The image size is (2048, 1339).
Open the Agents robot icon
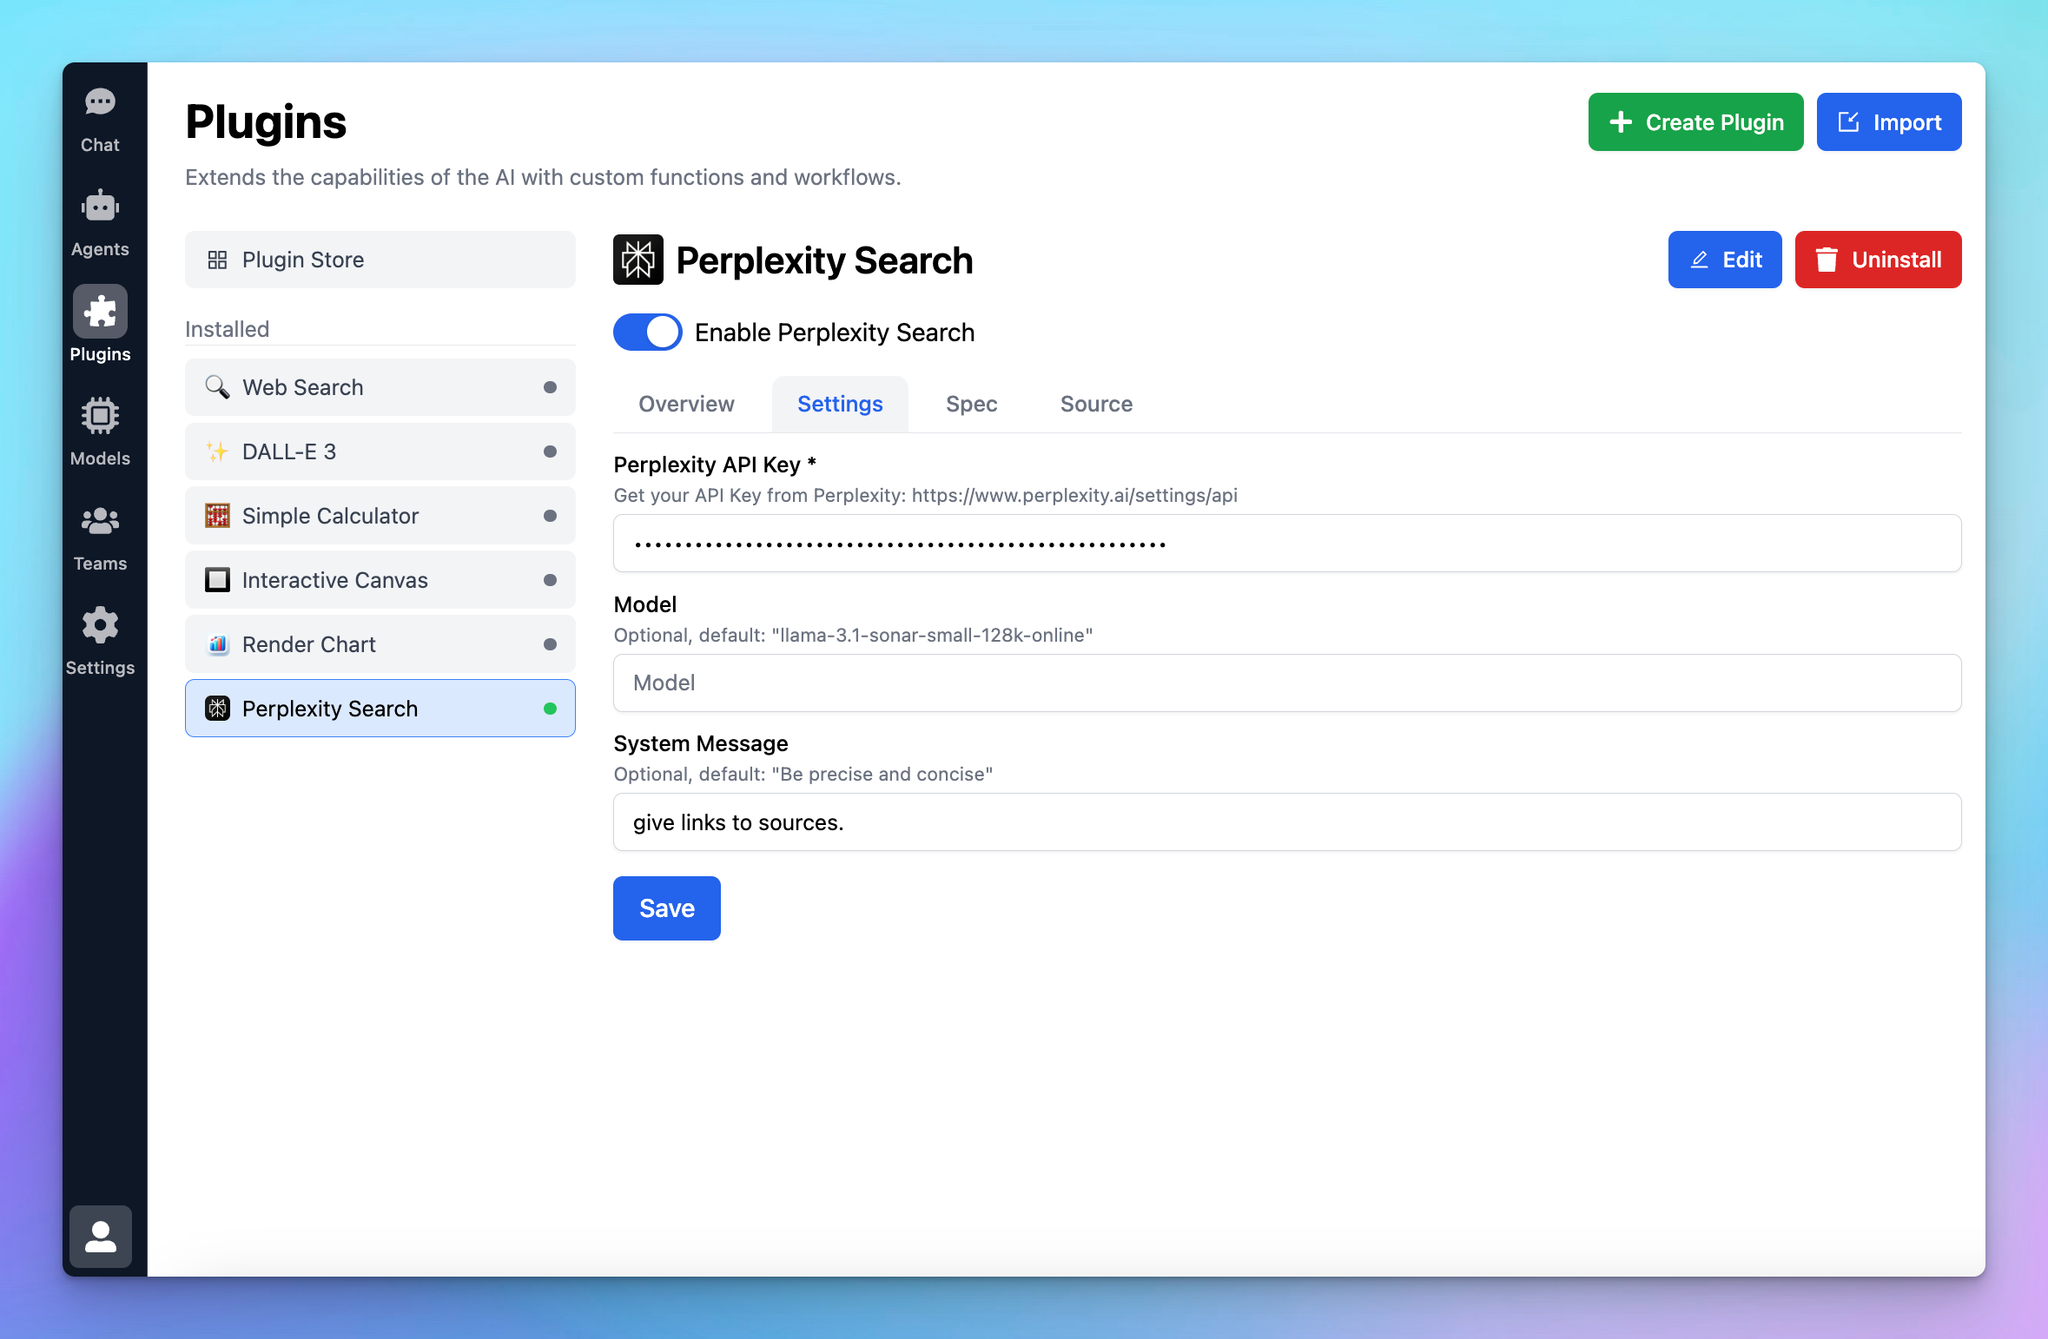100,206
